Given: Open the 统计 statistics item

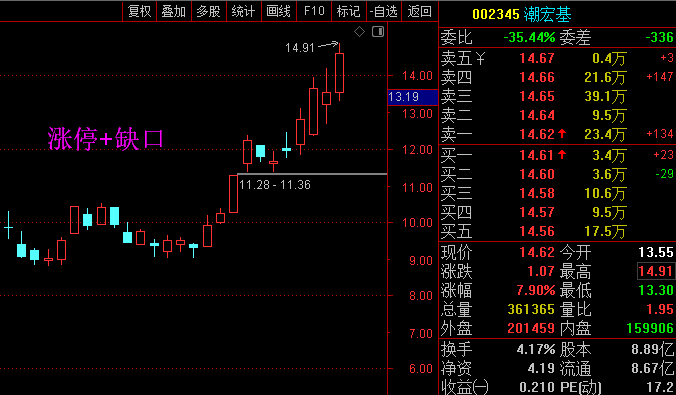Looking at the screenshot, I should pyautogui.click(x=244, y=11).
